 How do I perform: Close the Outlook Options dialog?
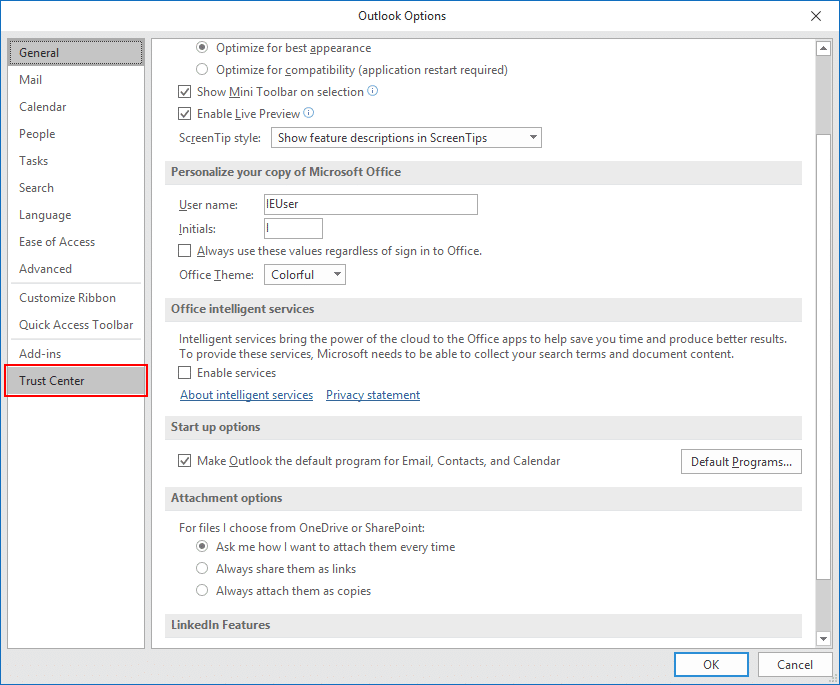(x=815, y=16)
